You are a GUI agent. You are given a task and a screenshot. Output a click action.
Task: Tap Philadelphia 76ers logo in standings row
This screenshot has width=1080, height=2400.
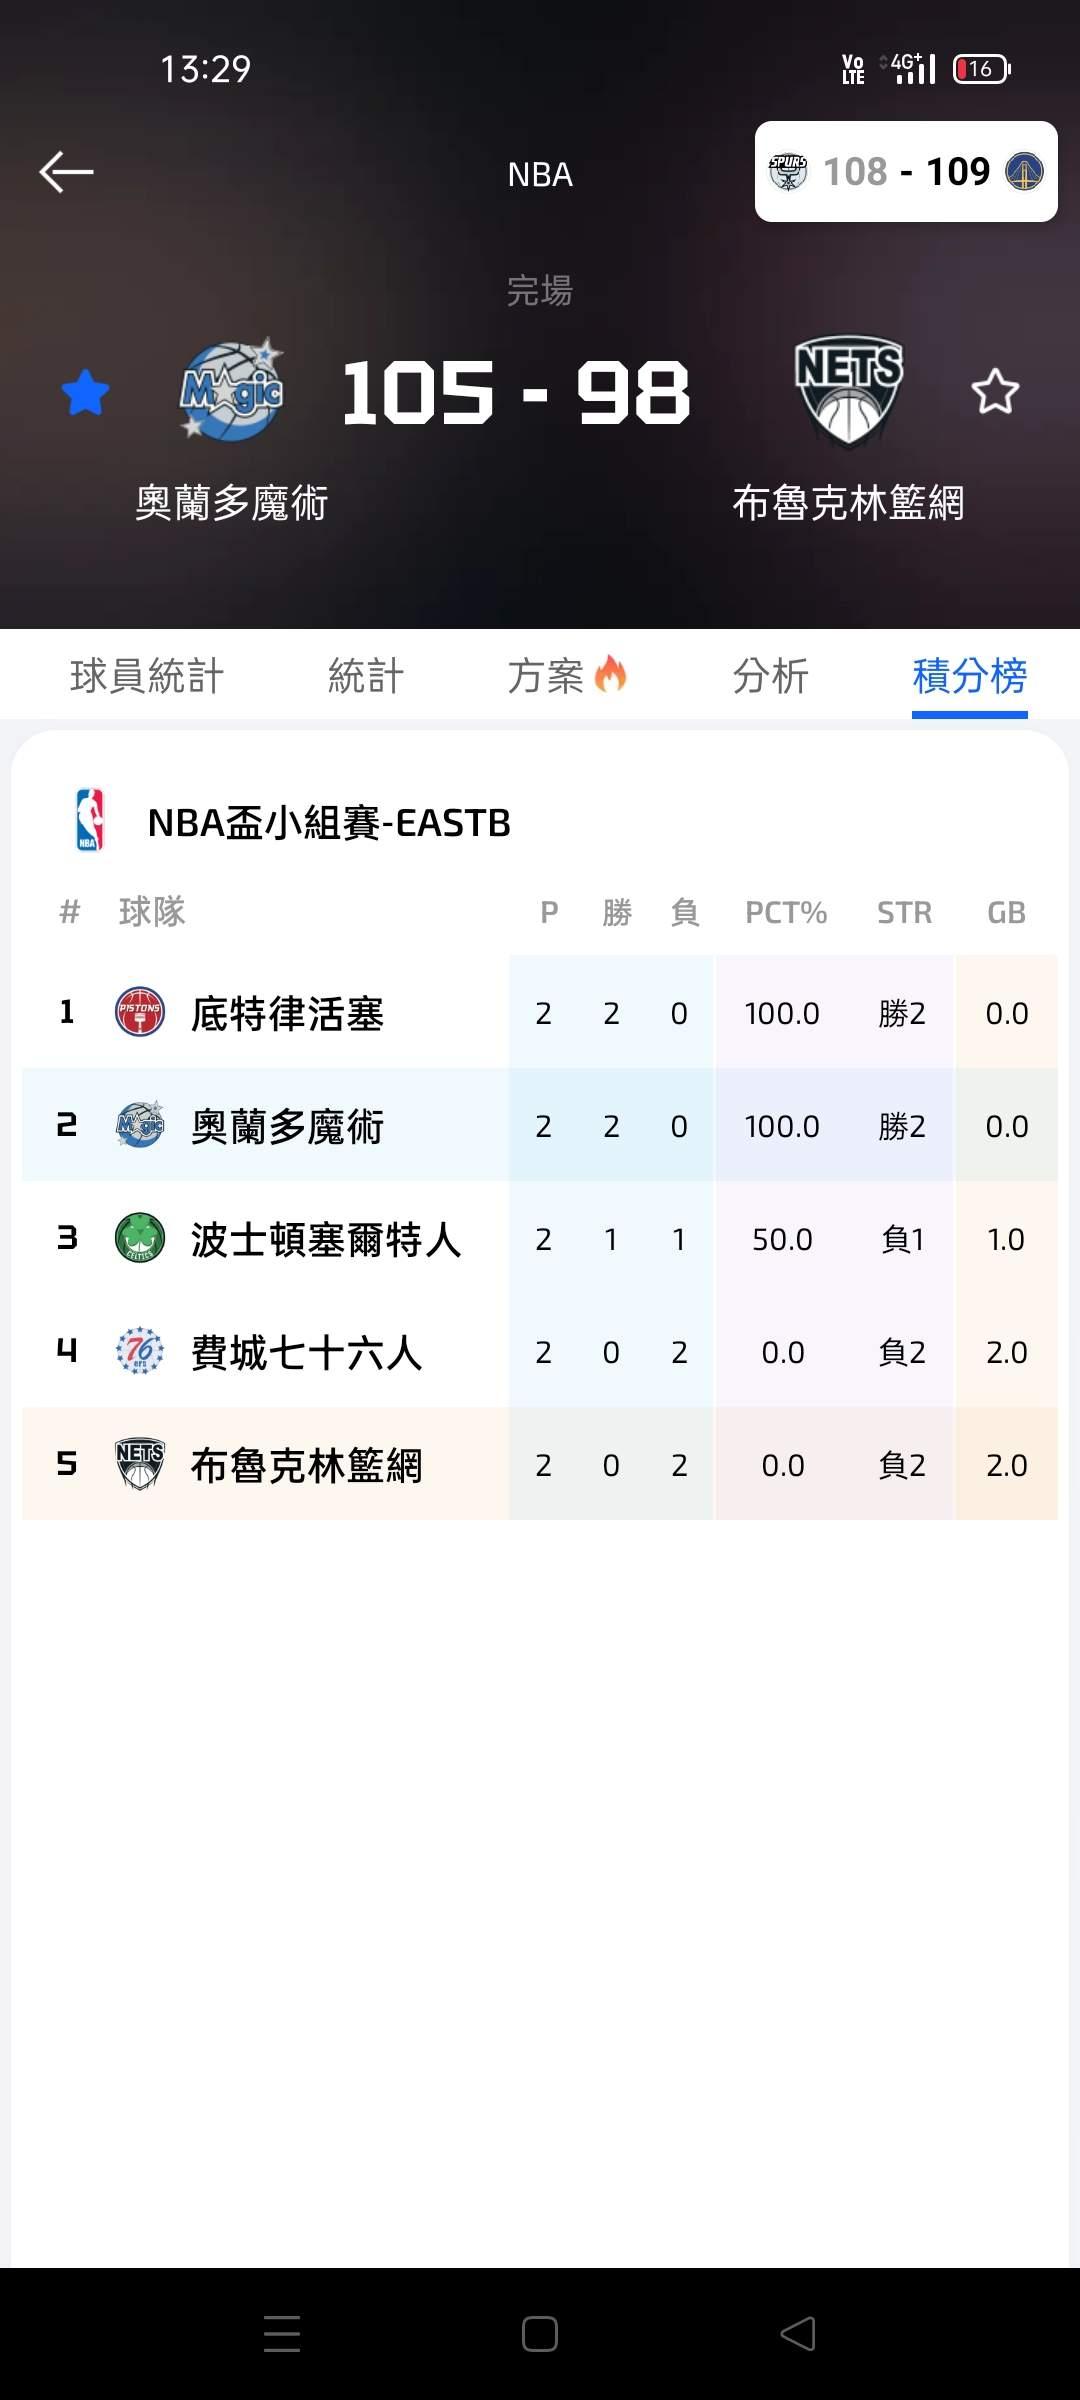click(x=140, y=1351)
